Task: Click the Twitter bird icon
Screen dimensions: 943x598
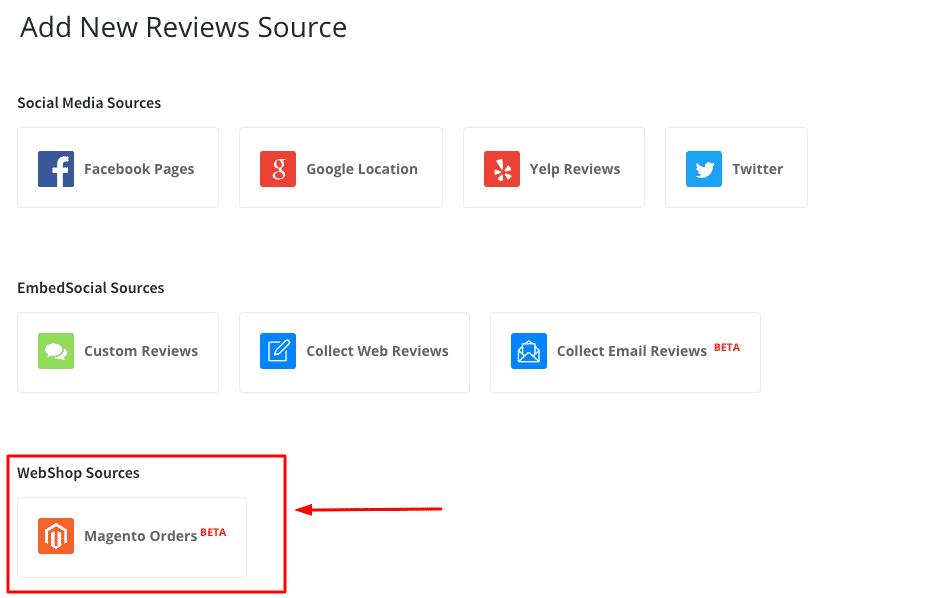Action: point(704,169)
